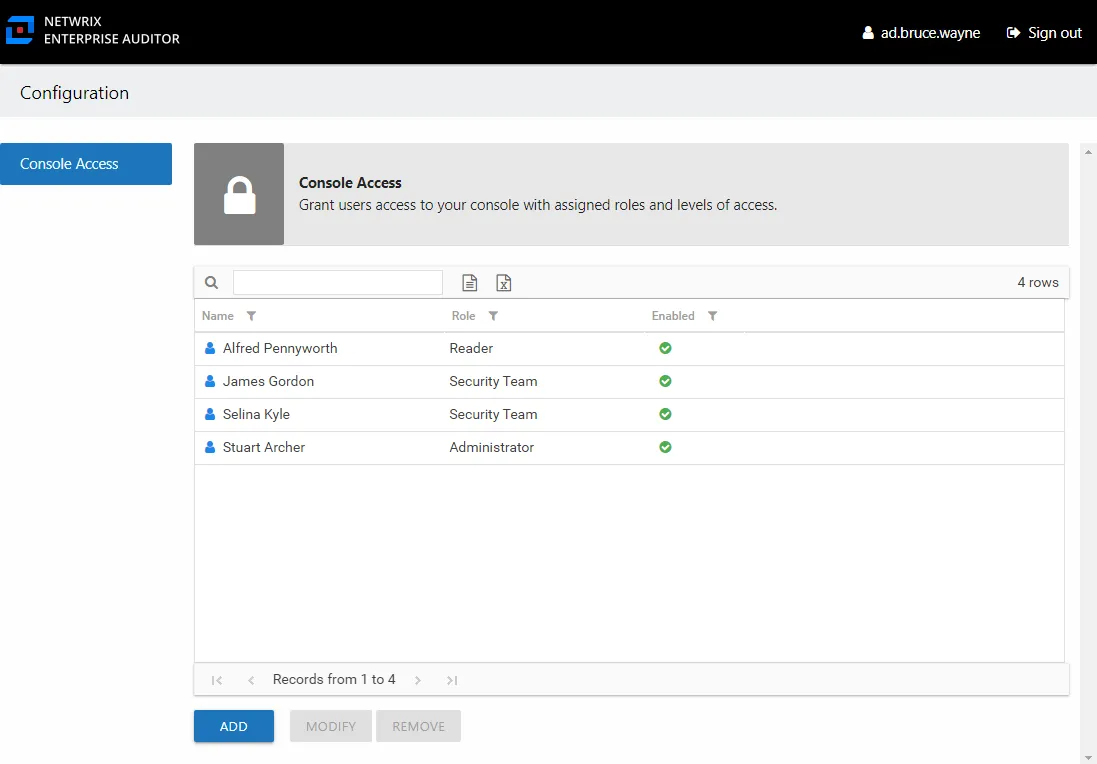Click the user icon next to Alfred Pennyworth

click(210, 348)
